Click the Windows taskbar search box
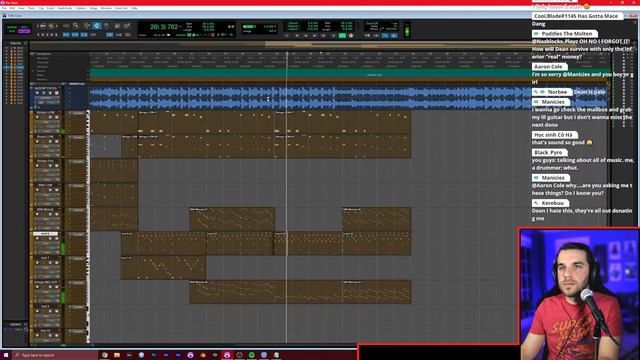The height and width of the screenshot is (360, 640). pyautogui.click(x=55, y=355)
